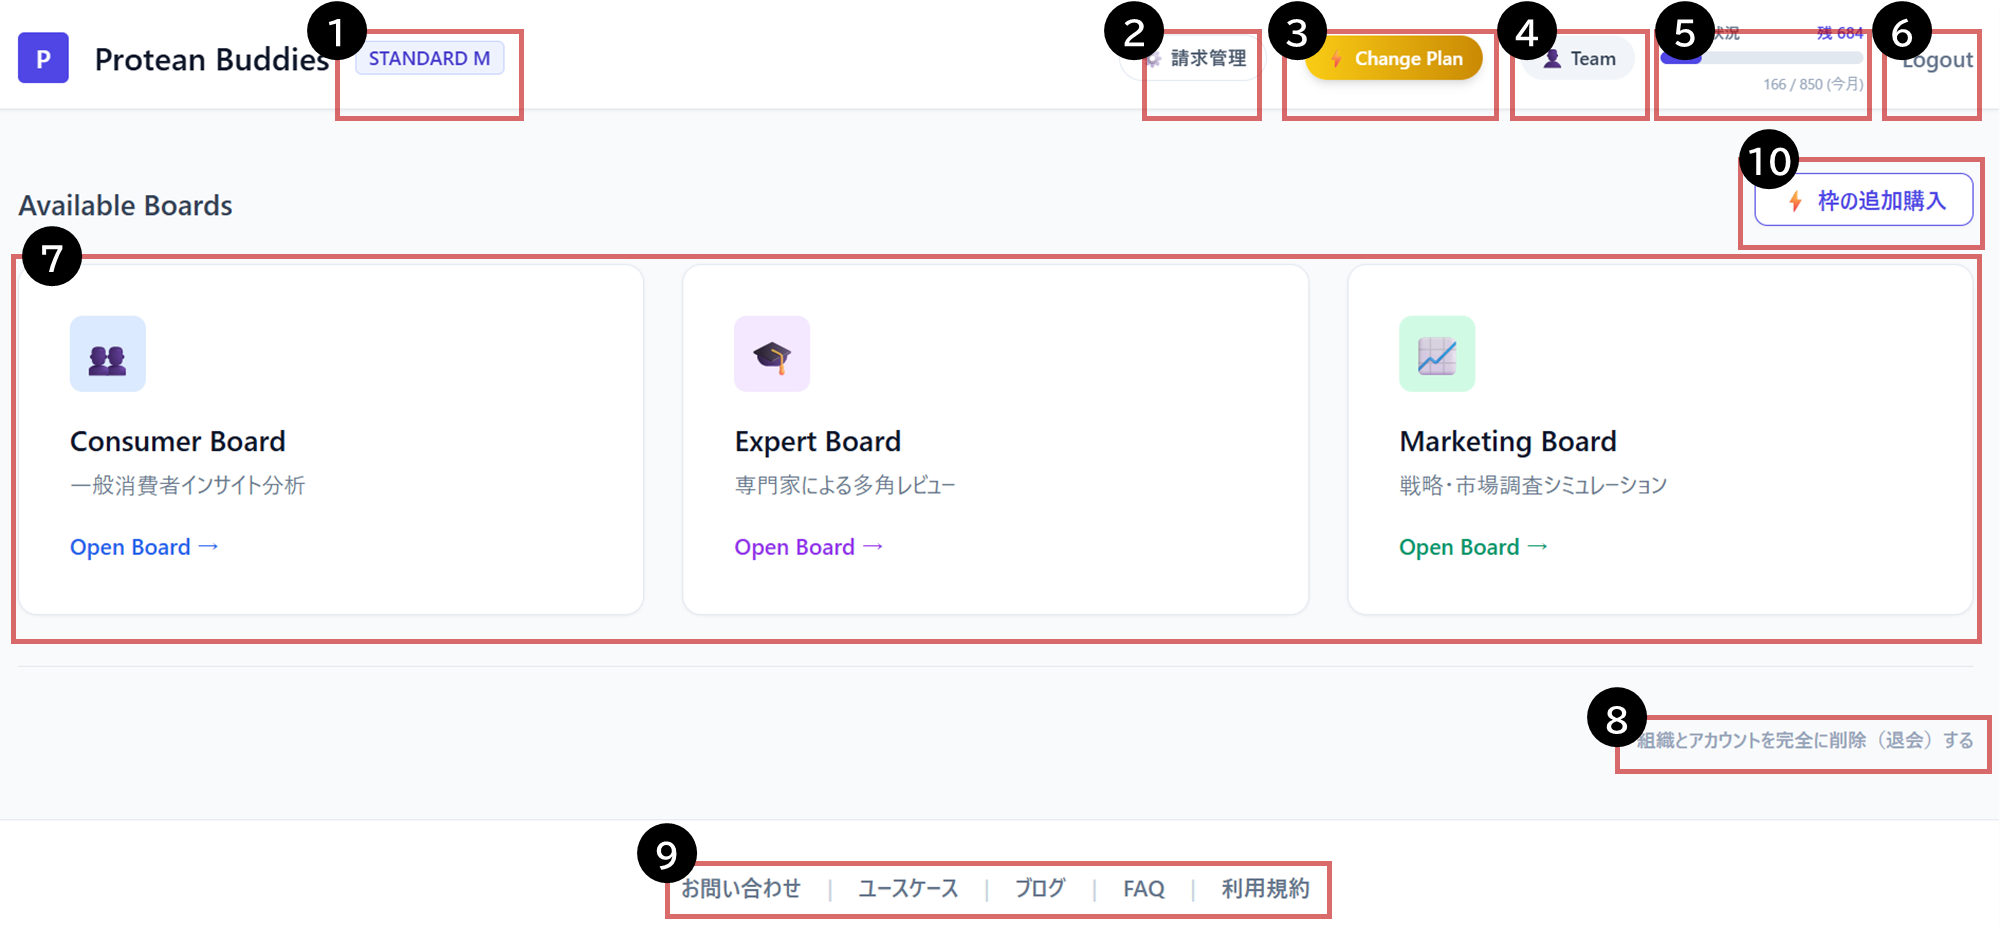Screen dimensions: 2000x925
Task: Click the account deletion (退会) link
Action: (x=1805, y=740)
